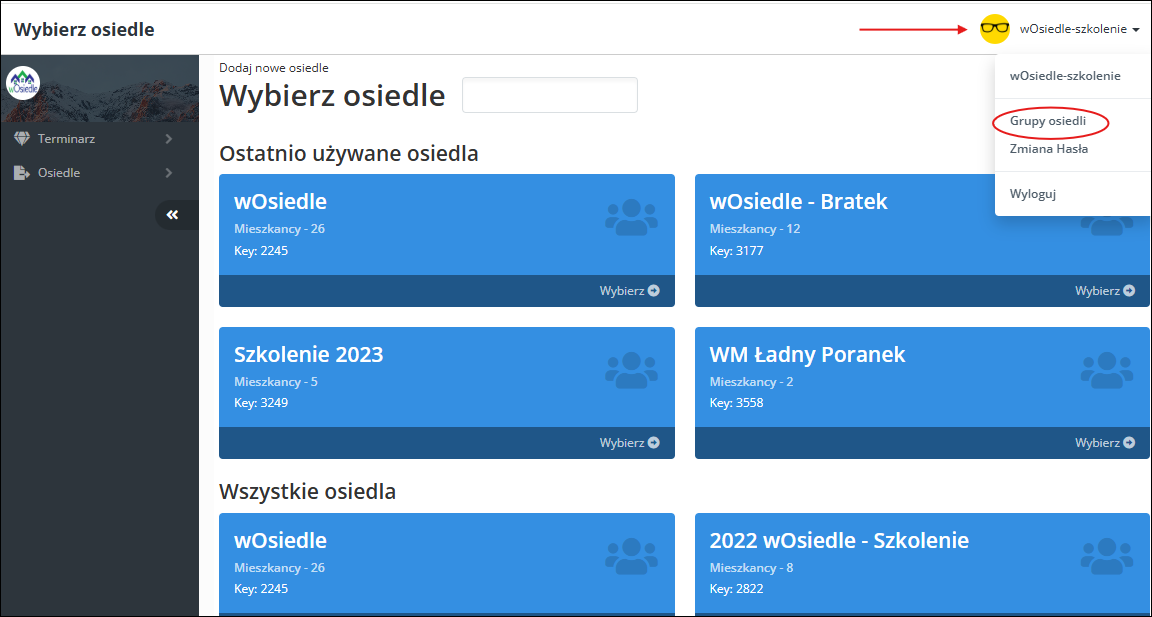Expand the Terminarz sidebar submenu
1152x617 pixels.
[x=169, y=139]
